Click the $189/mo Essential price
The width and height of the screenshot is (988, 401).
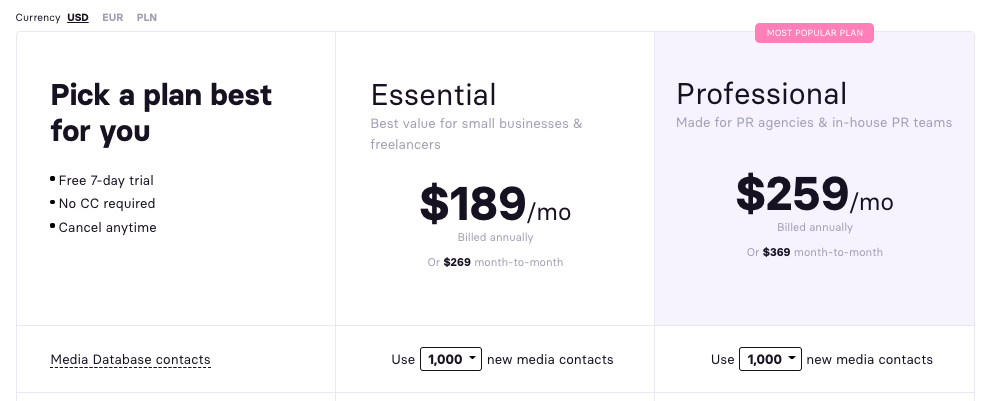495,205
